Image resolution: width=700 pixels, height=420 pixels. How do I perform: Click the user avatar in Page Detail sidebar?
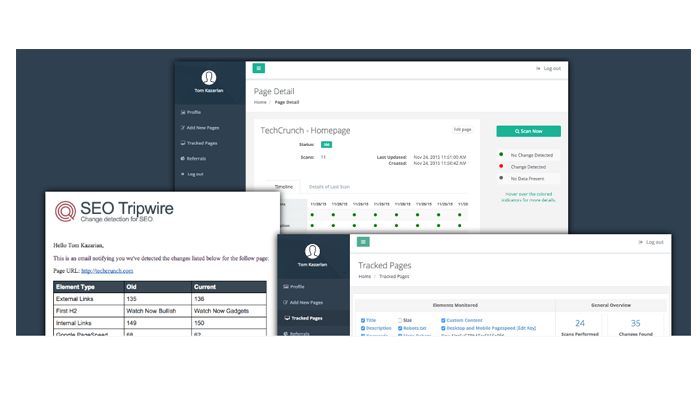point(208,78)
